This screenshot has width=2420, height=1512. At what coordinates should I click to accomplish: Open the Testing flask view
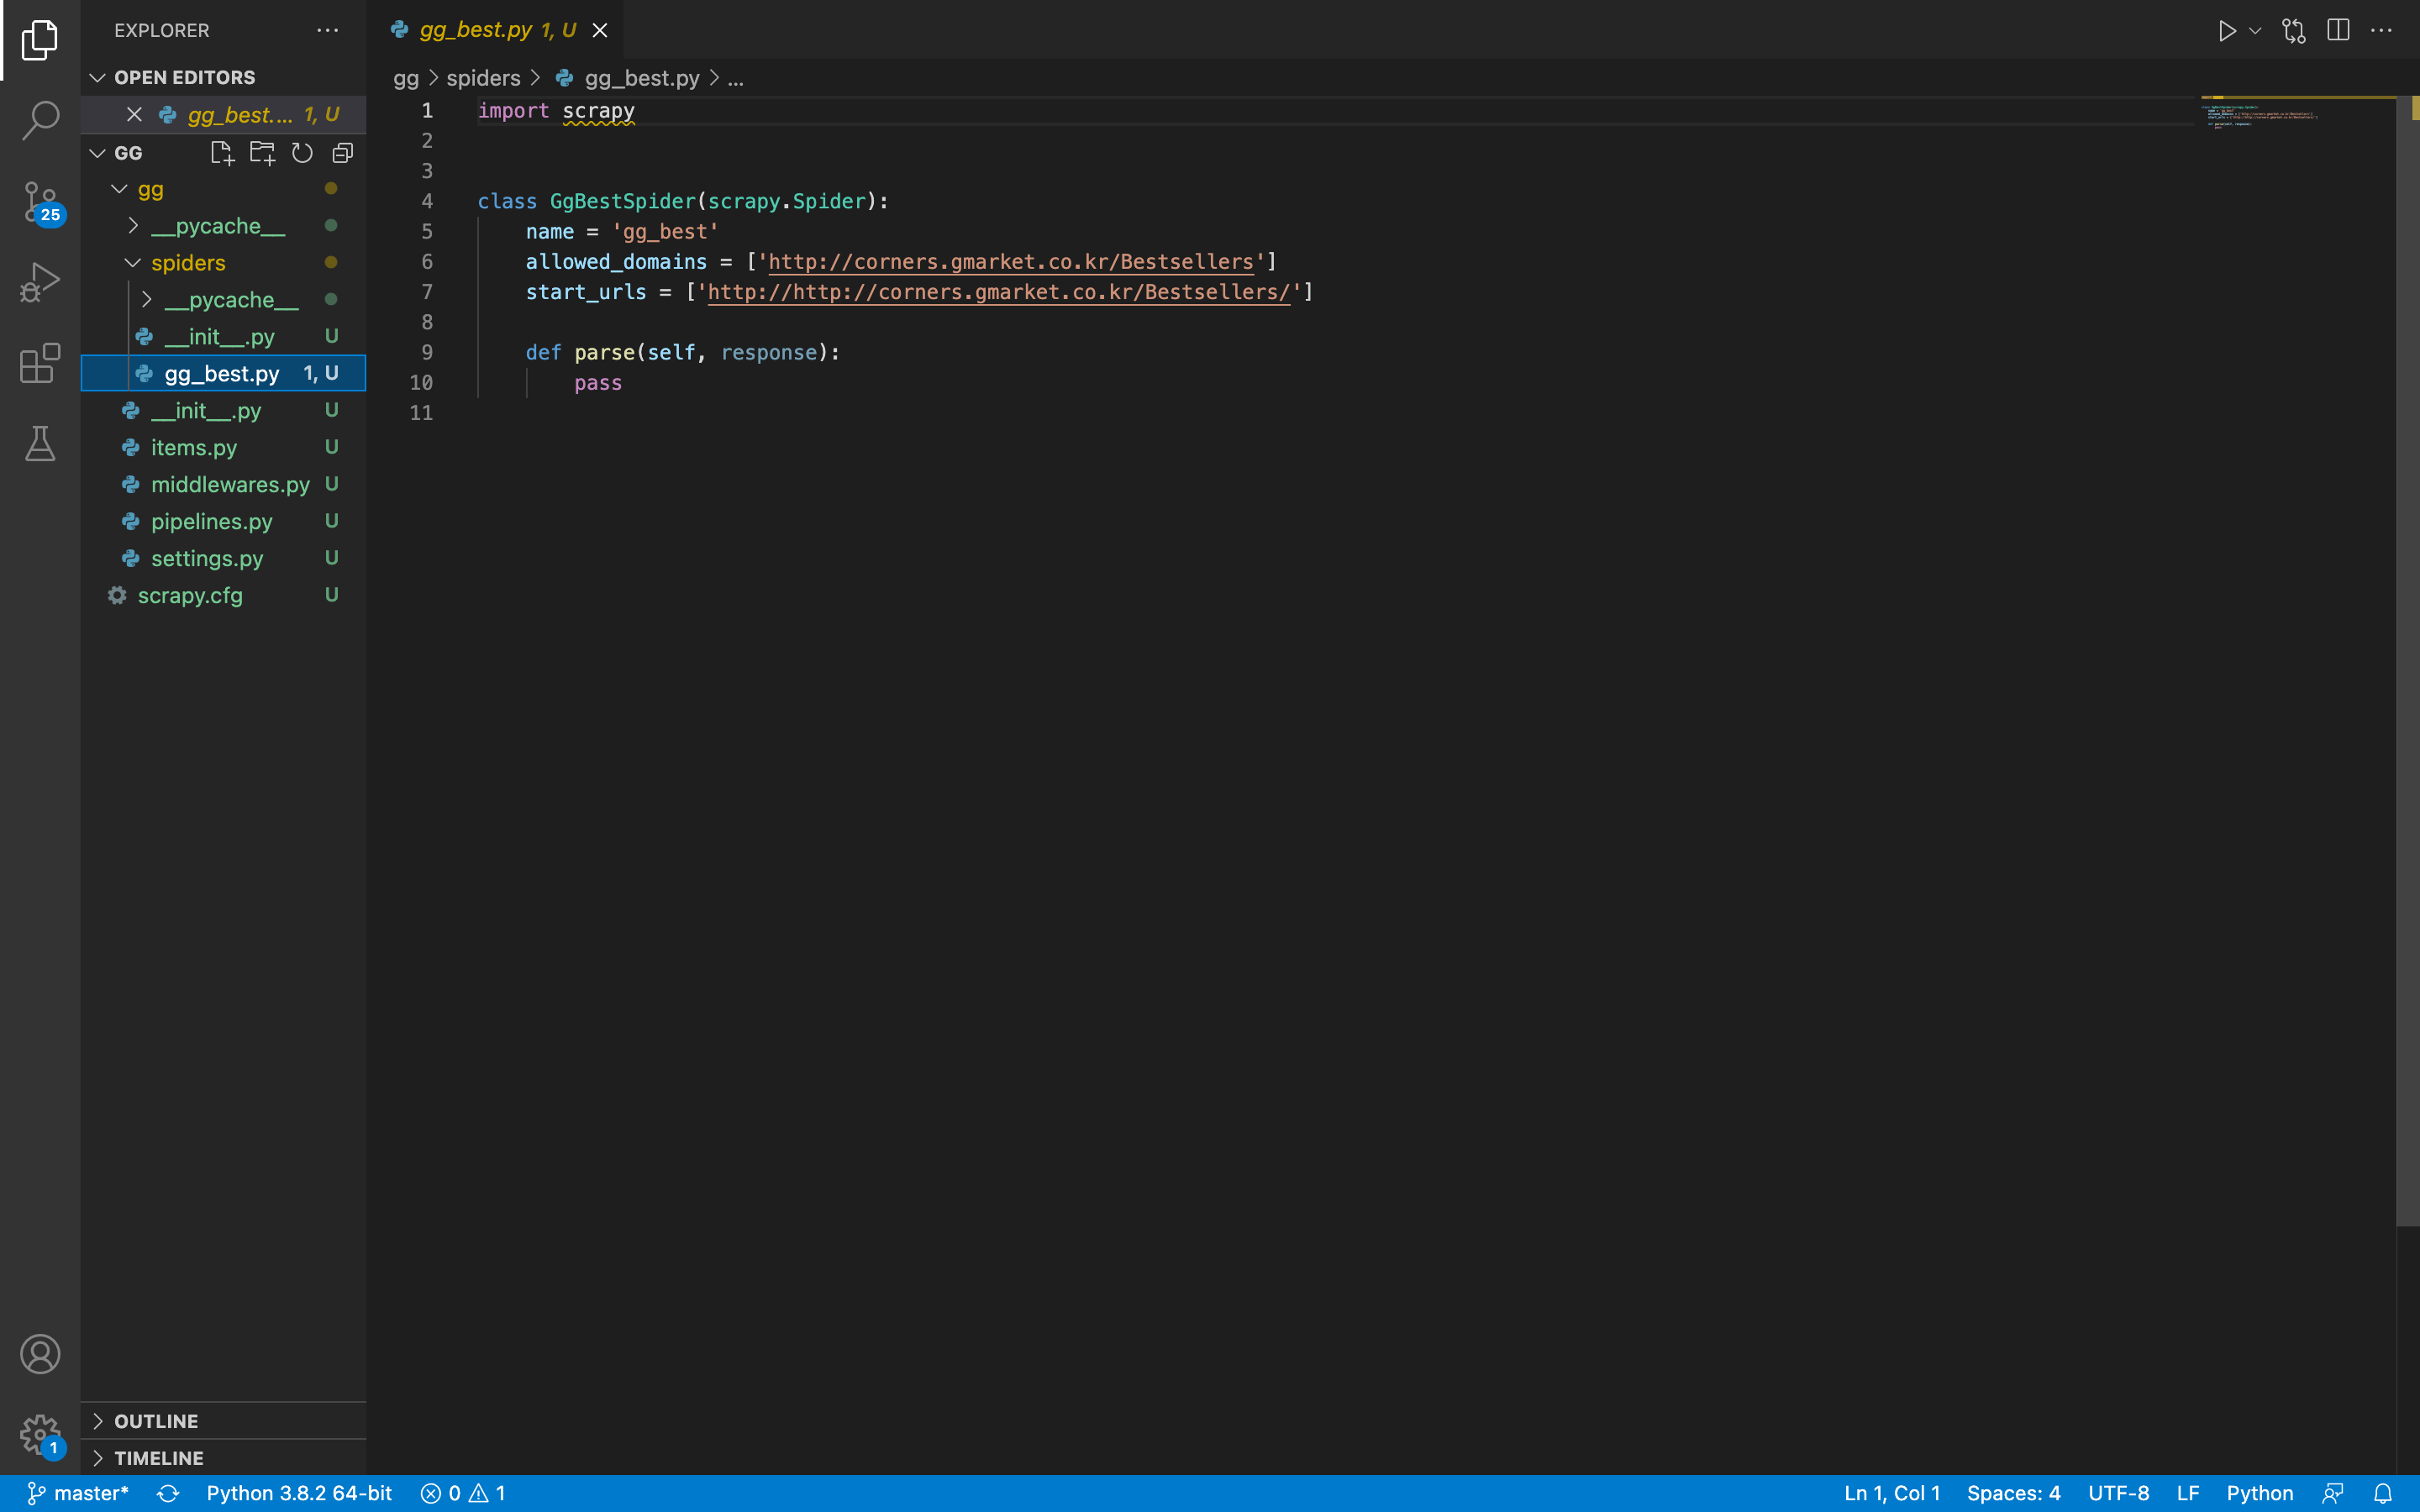[x=40, y=444]
